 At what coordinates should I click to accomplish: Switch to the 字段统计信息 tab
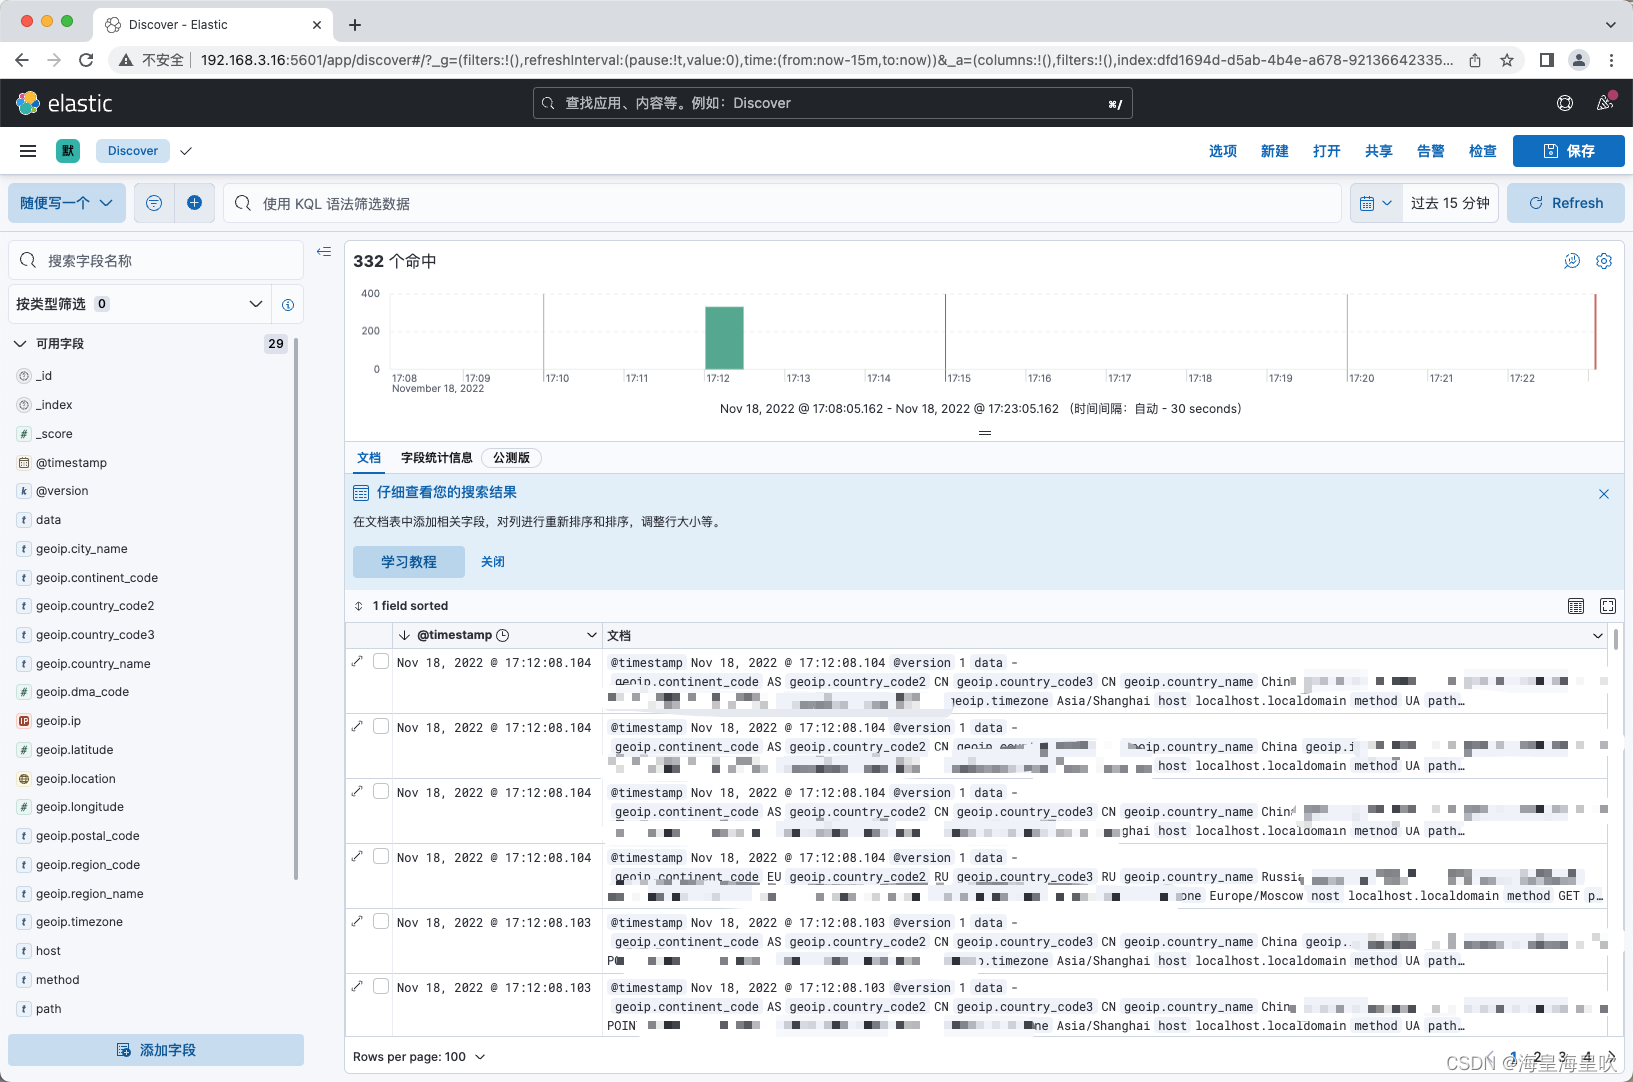point(437,458)
